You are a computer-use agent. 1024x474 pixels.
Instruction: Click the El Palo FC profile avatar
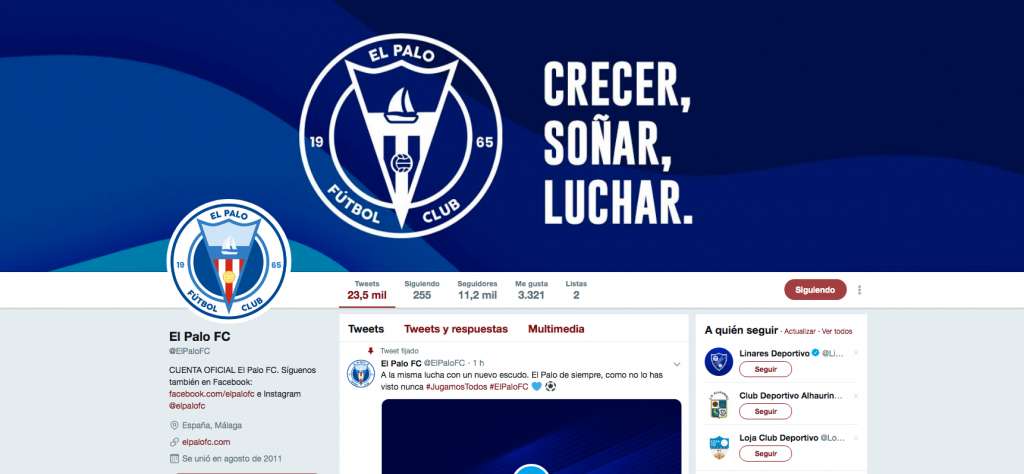pos(229,260)
